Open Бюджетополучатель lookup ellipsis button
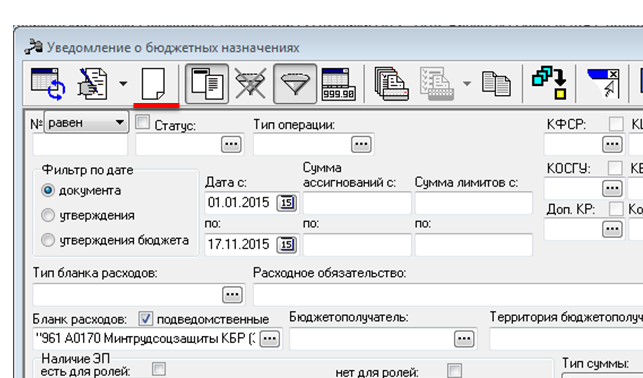 pyautogui.click(x=464, y=339)
